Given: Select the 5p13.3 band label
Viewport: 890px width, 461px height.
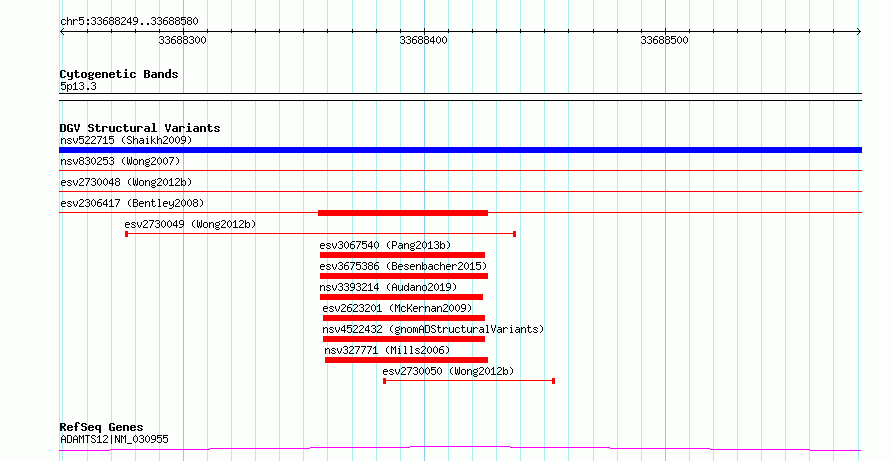Looking at the screenshot, I should pyautogui.click(x=78, y=86).
